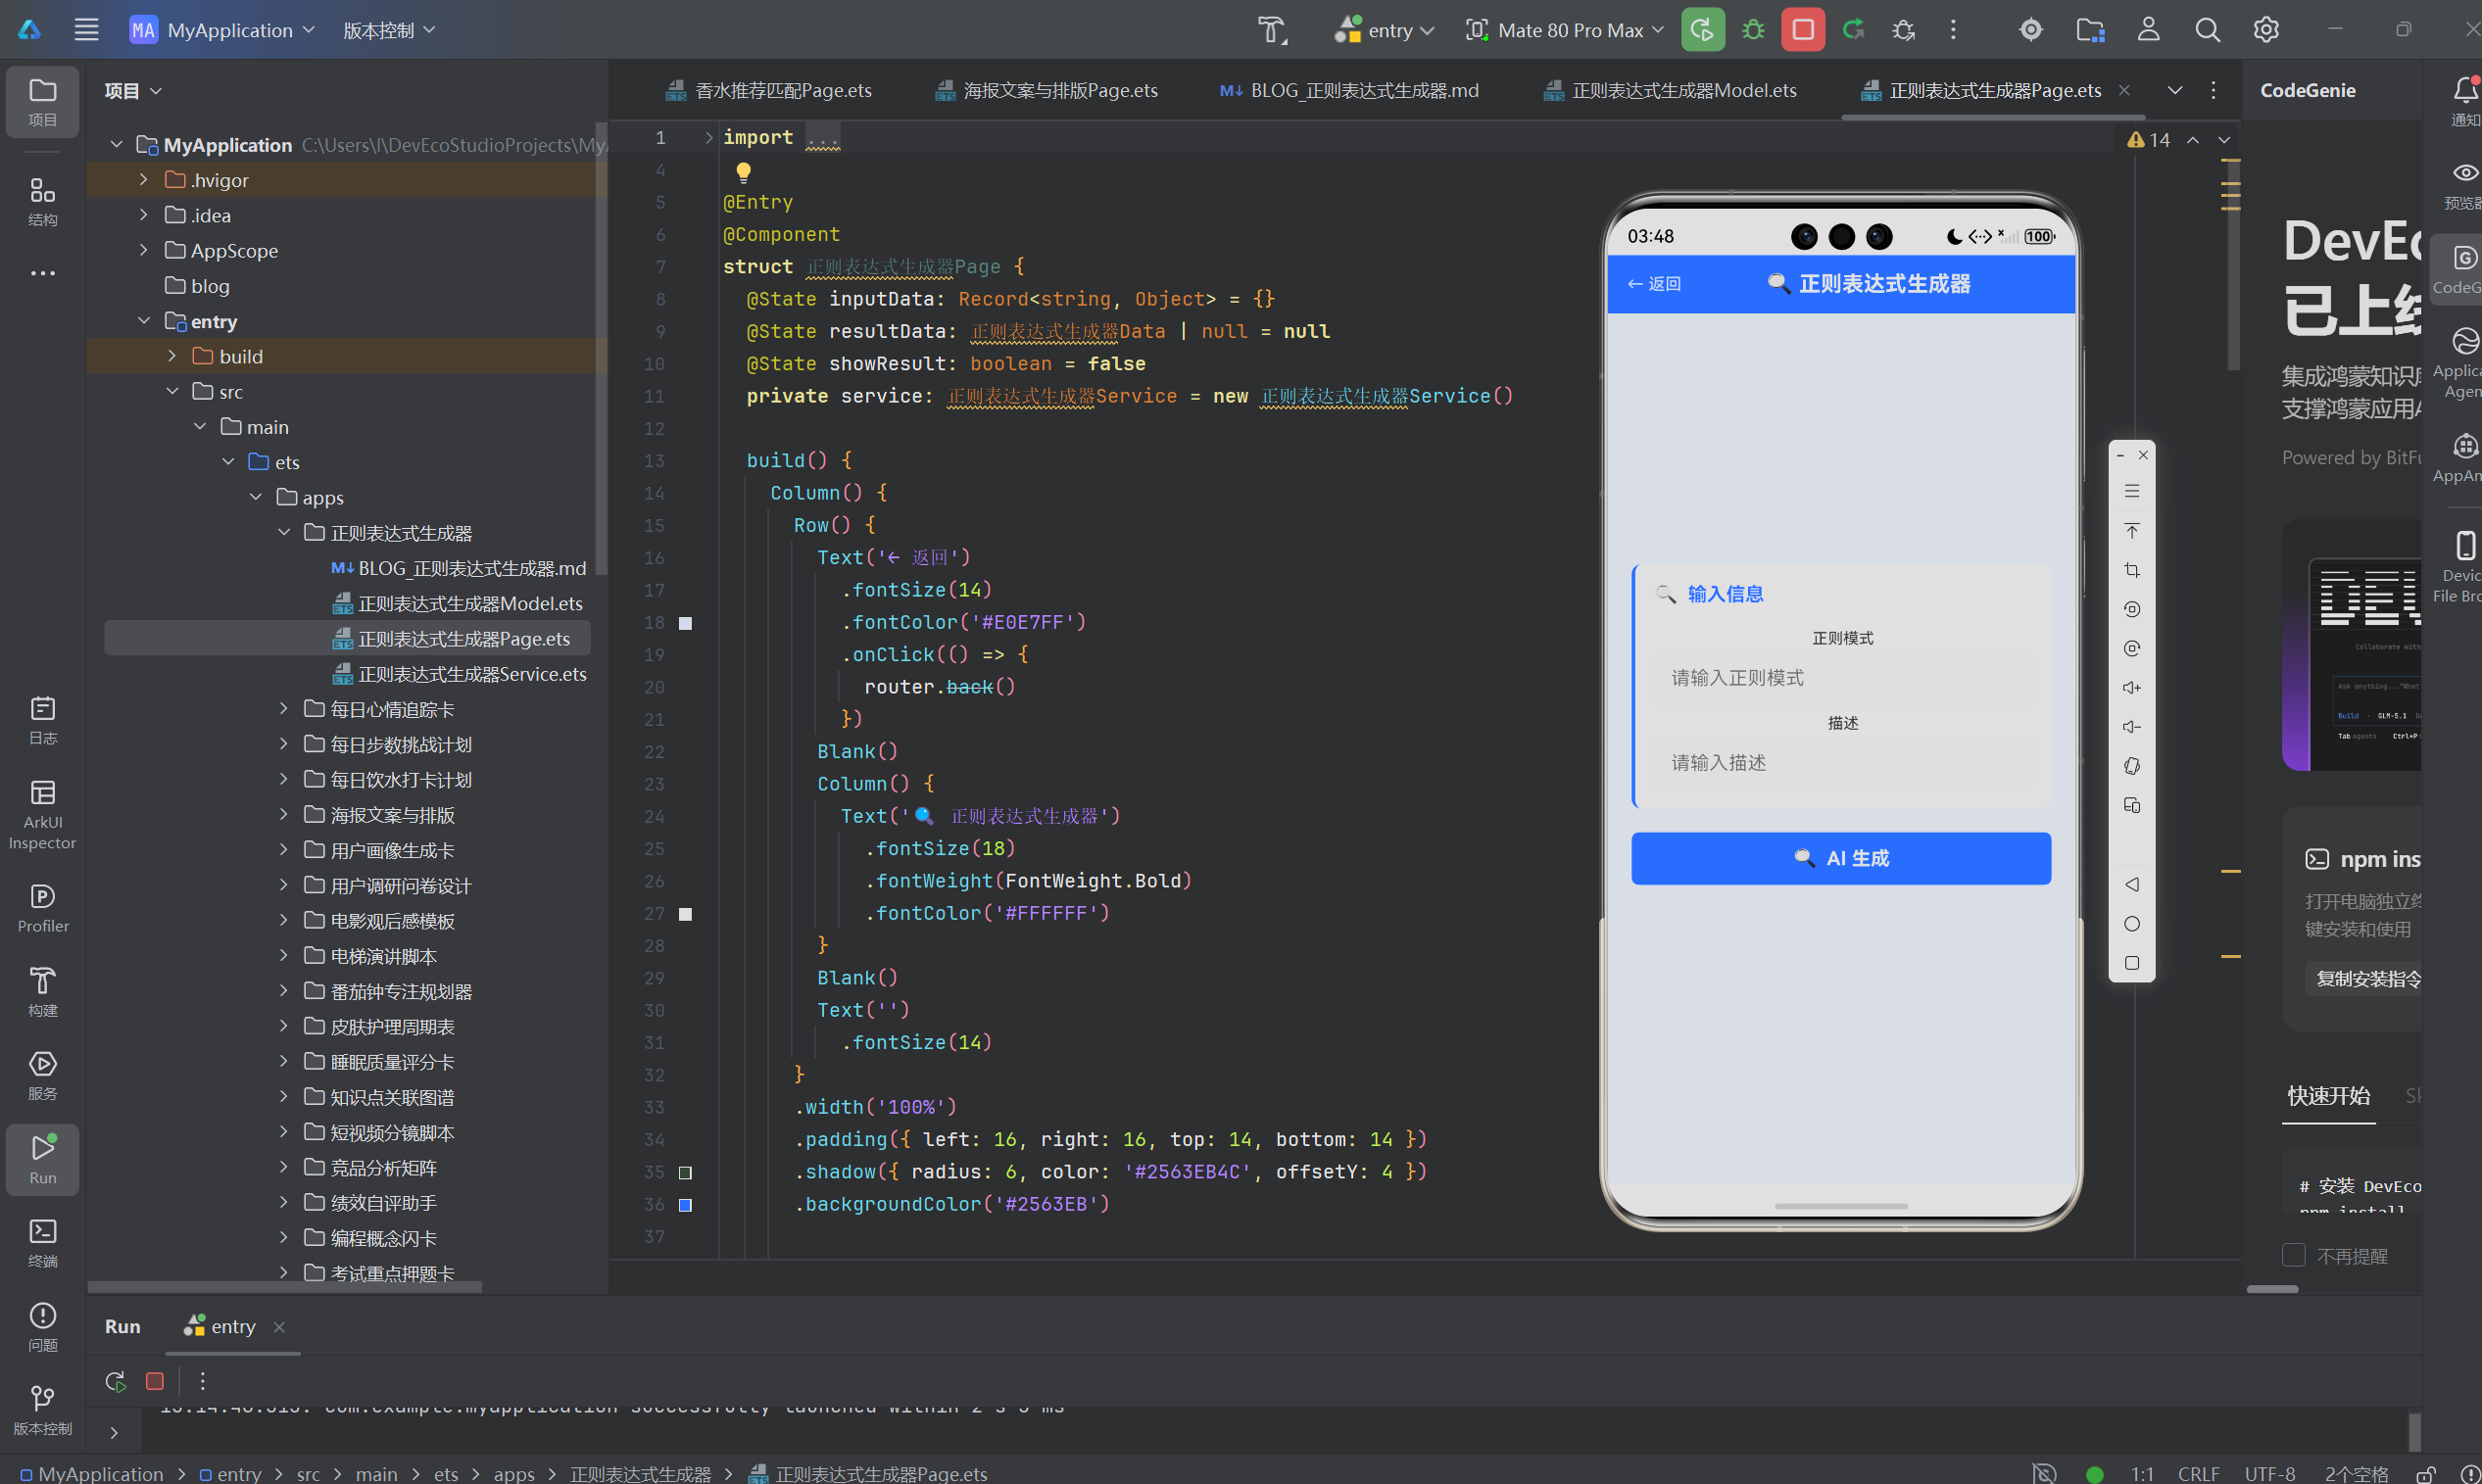Open the 版本控制 menu in the title bar

tap(388, 30)
